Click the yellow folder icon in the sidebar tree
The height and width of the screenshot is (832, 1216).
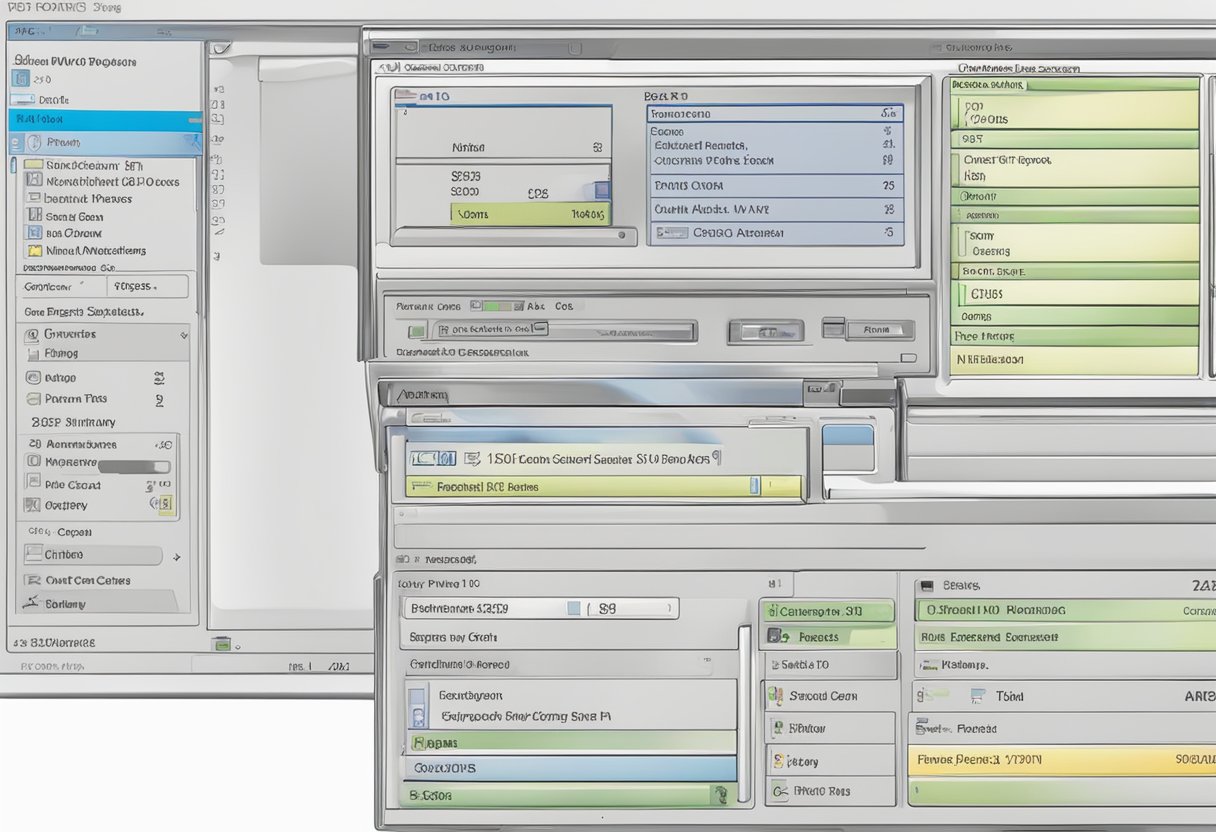coord(35,251)
